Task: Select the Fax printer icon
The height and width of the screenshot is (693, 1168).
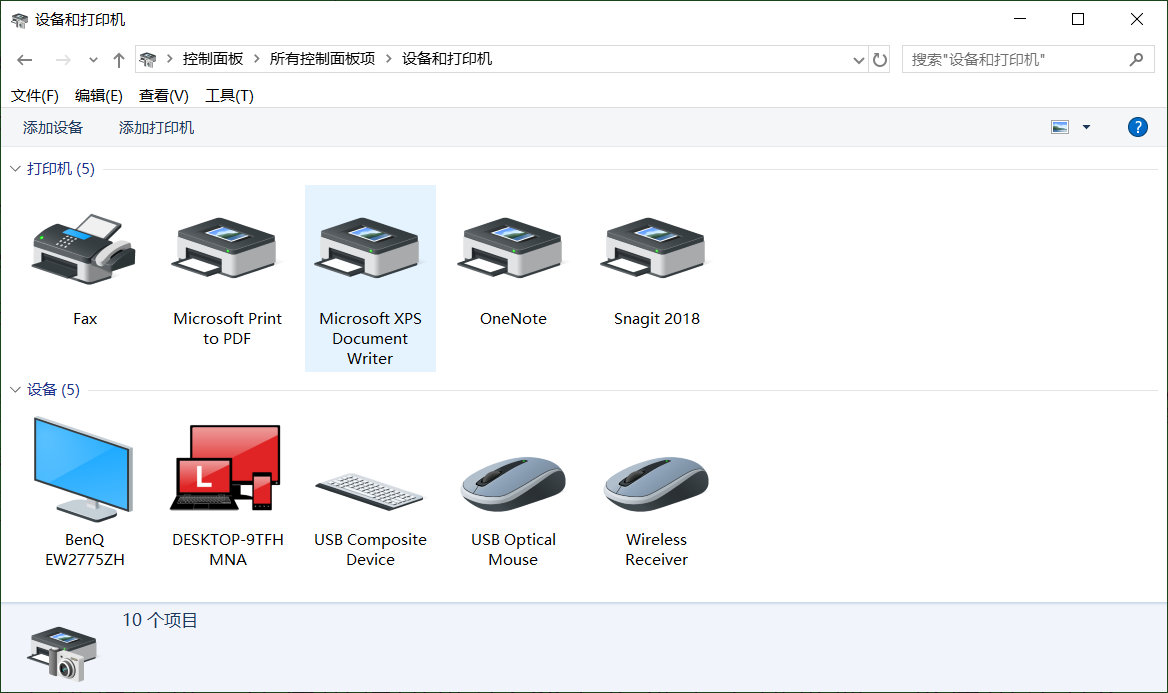Action: point(84,248)
